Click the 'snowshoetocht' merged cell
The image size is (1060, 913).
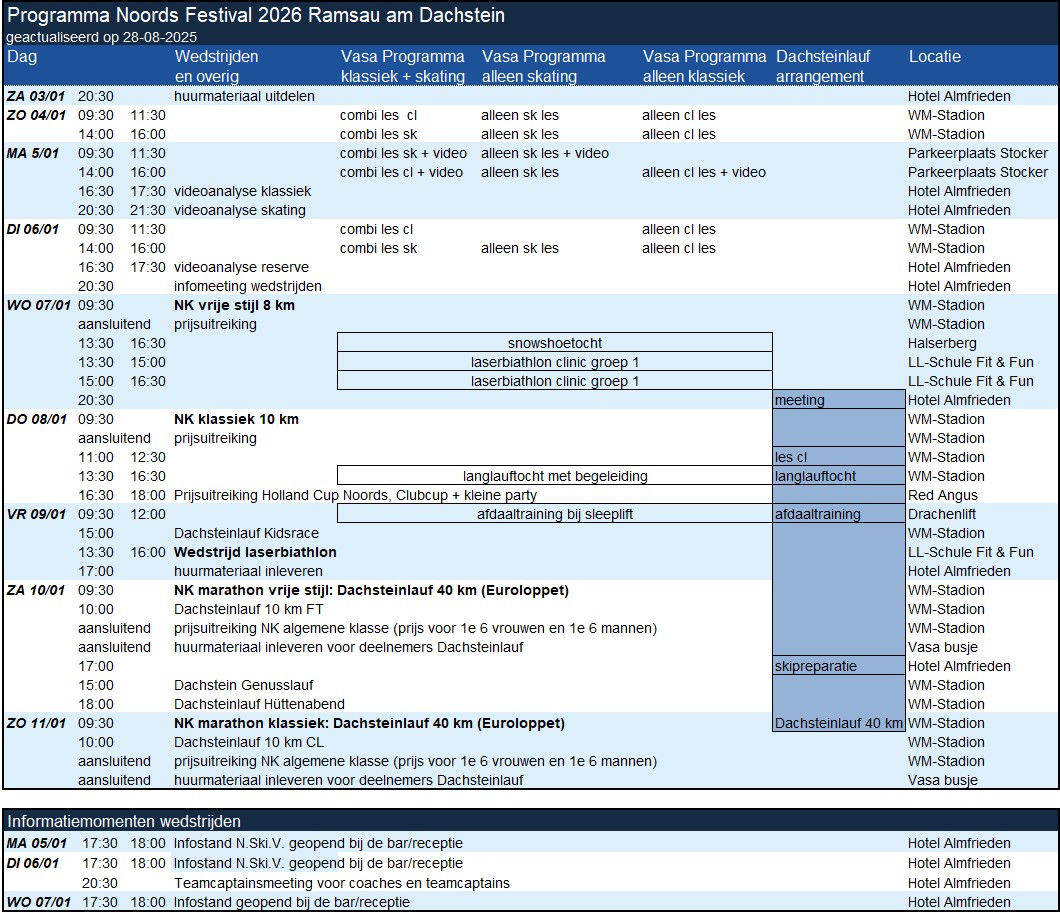tap(555, 343)
